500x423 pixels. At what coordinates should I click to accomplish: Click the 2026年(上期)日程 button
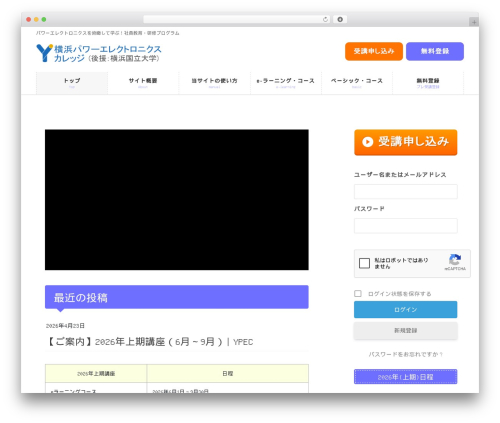click(x=406, y=377)
